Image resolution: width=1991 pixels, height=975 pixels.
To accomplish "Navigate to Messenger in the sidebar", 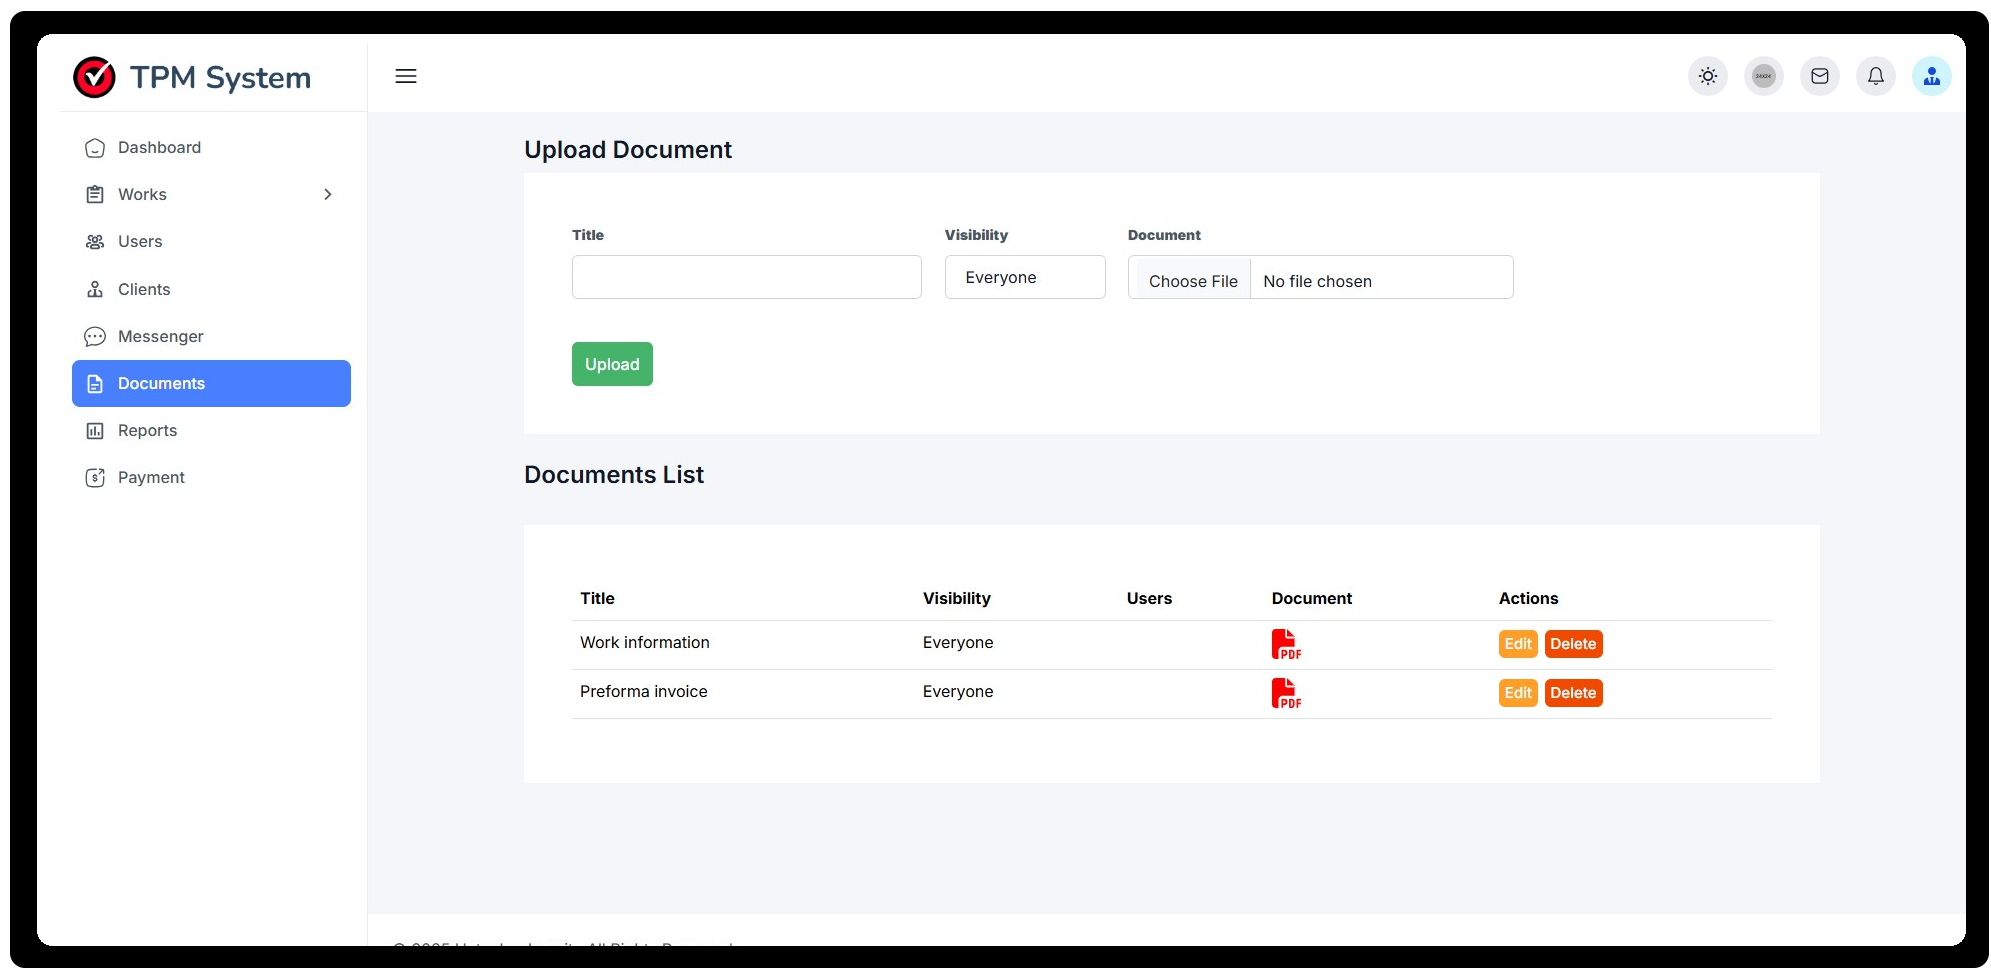I will [160, 336].
